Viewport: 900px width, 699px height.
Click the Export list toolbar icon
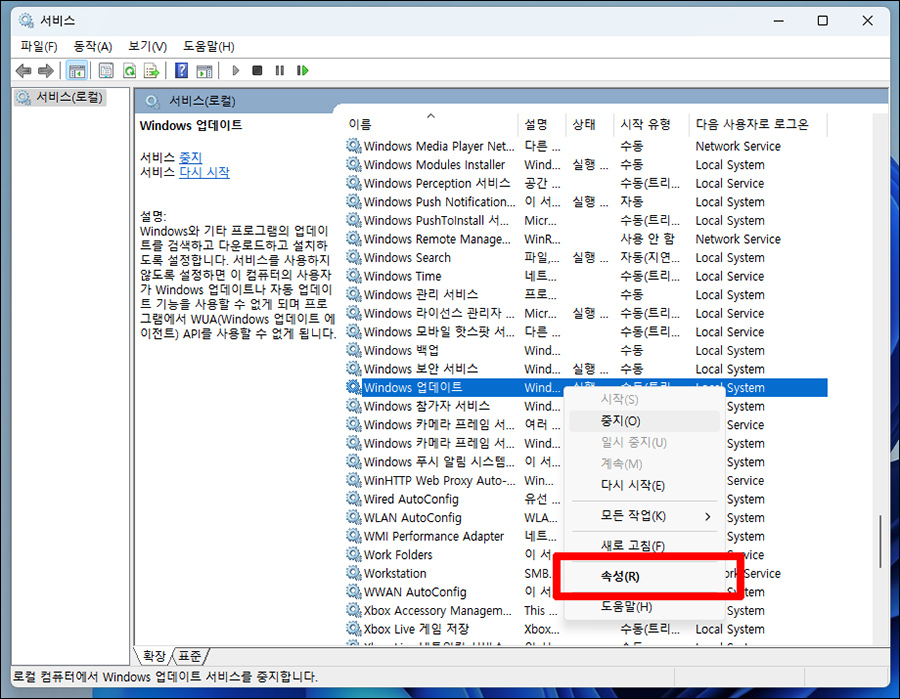click(x=152, y=71)
